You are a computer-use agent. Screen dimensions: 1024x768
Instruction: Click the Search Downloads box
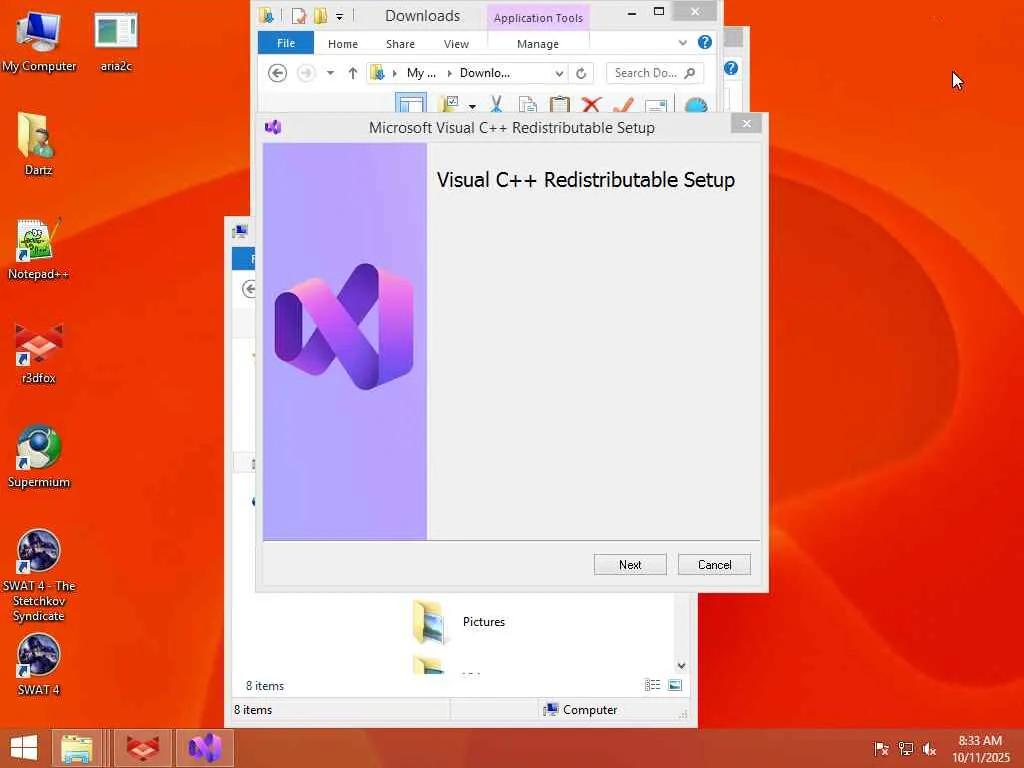tap(646, 73)
